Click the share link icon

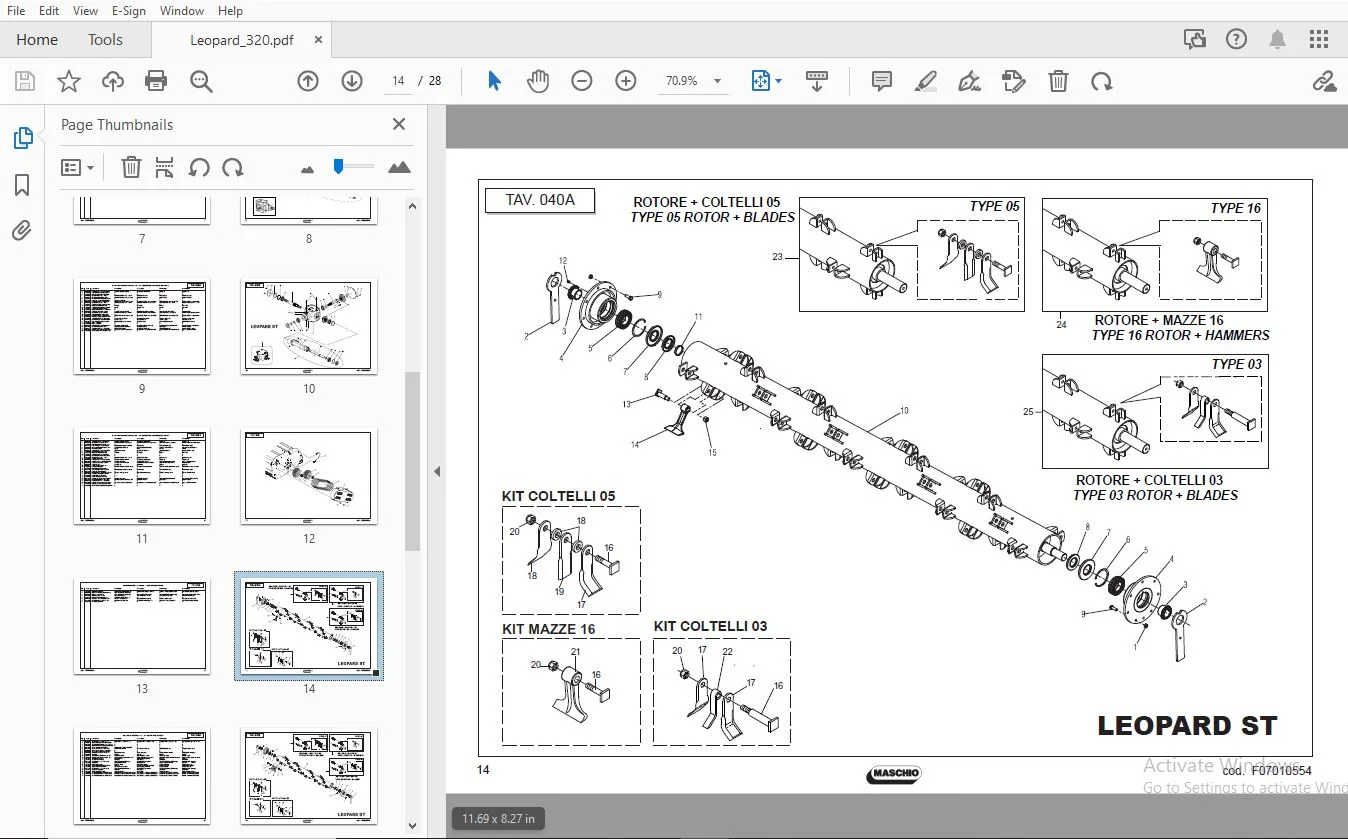[1324, 81]
